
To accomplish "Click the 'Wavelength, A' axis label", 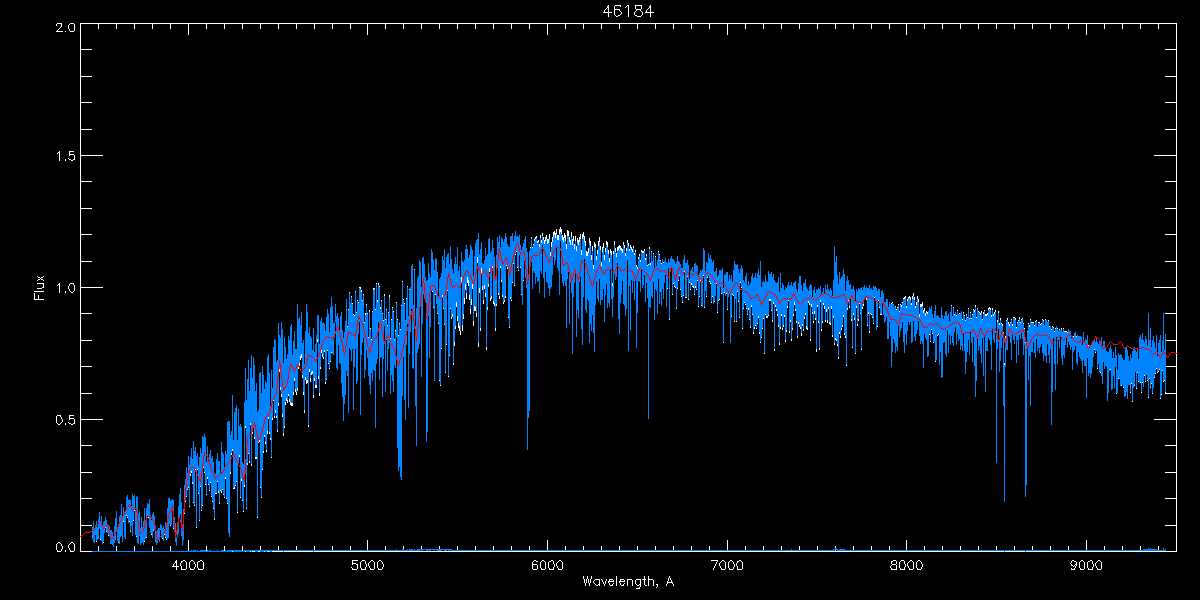I will tap(628, 581).
